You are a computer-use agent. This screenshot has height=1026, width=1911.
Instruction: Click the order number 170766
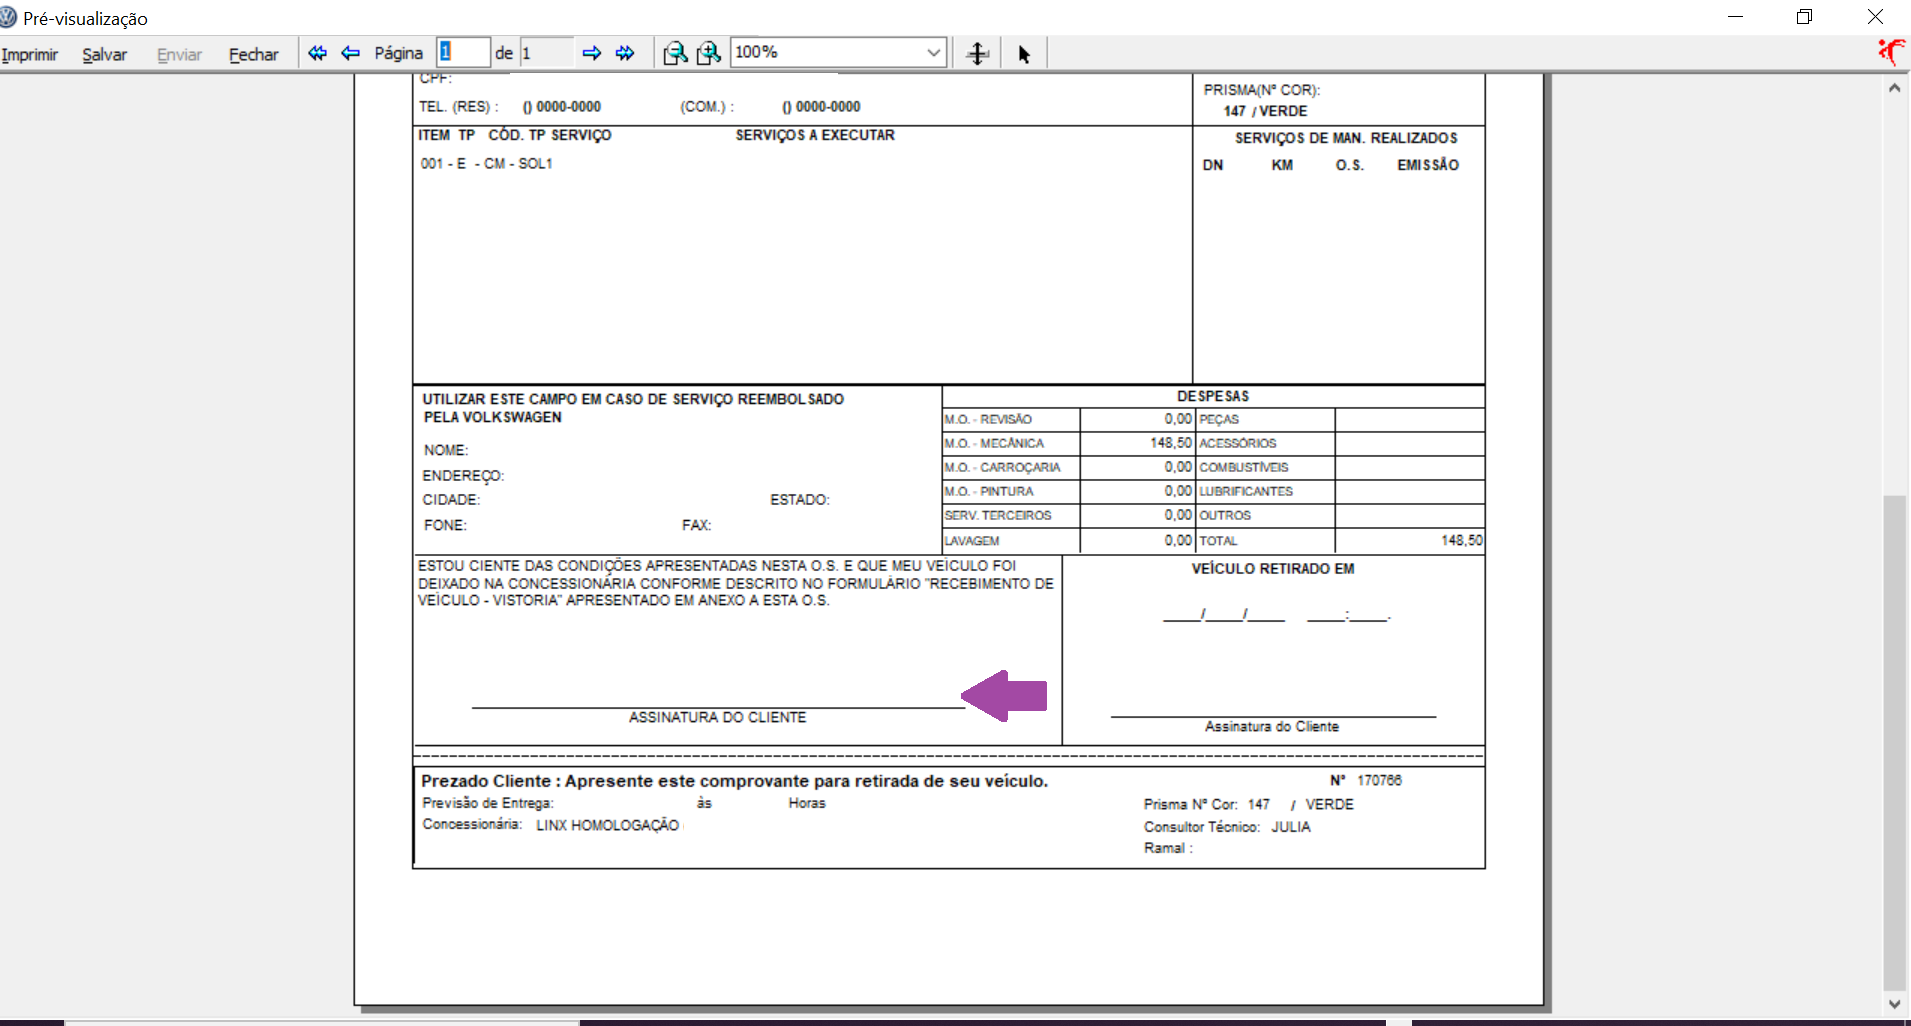[1379, 780]
